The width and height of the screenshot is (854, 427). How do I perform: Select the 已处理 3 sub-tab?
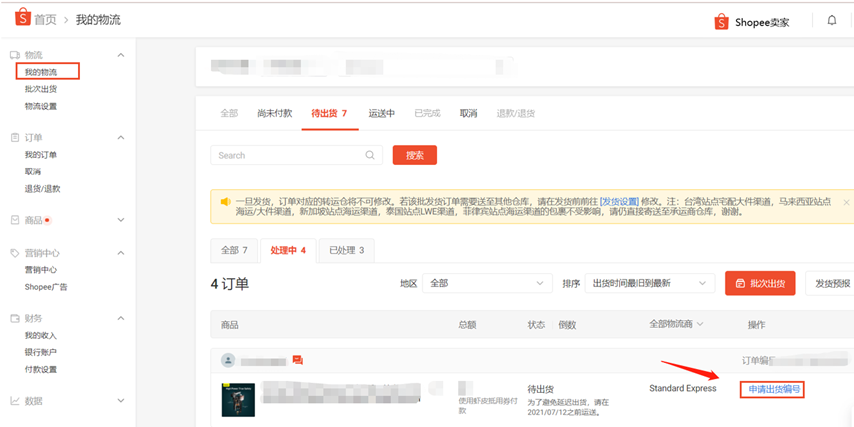347,251
